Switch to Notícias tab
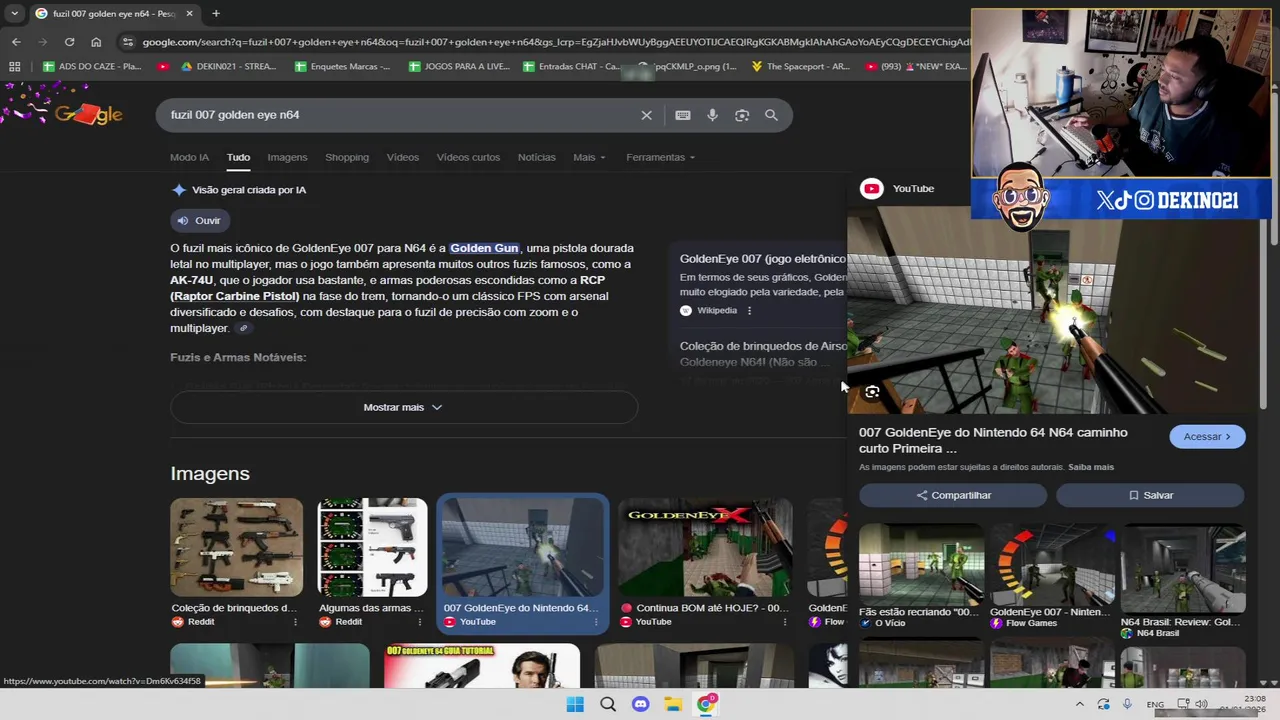This screenshot has width=1280, height=720. coord(536,157)
